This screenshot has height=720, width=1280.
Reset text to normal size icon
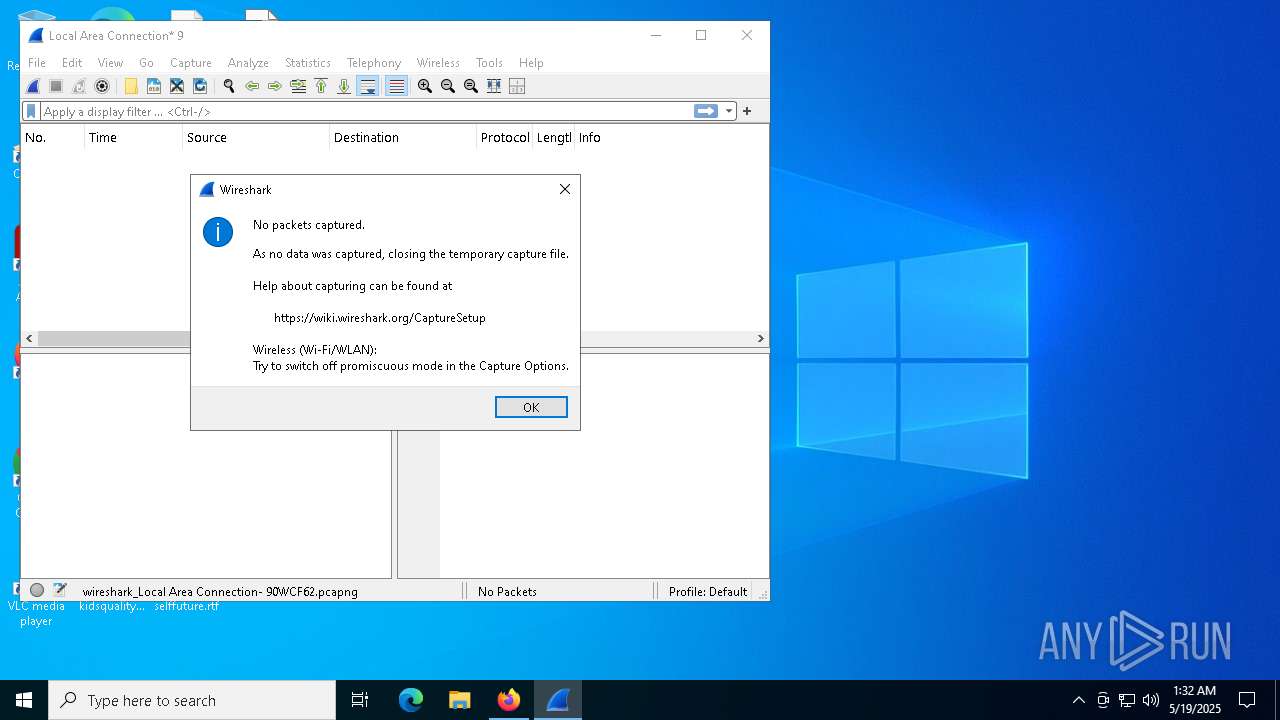[x=471, y=86]
